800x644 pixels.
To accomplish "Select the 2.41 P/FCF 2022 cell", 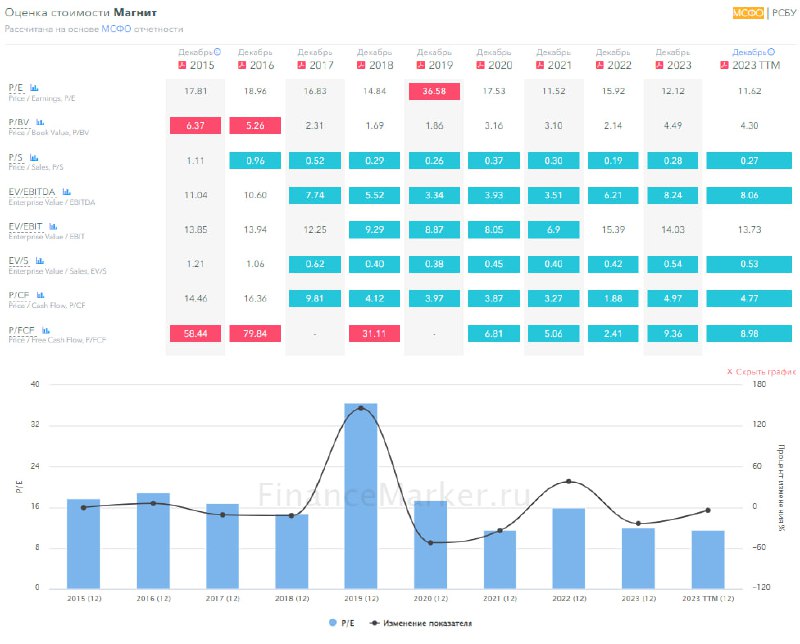I will coord(613,333).
